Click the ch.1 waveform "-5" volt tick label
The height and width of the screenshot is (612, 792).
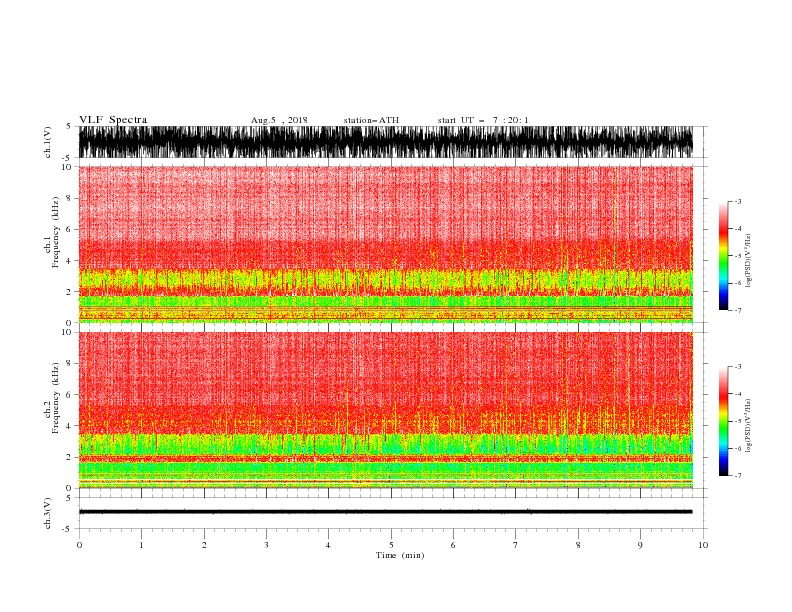coord(68,158)
